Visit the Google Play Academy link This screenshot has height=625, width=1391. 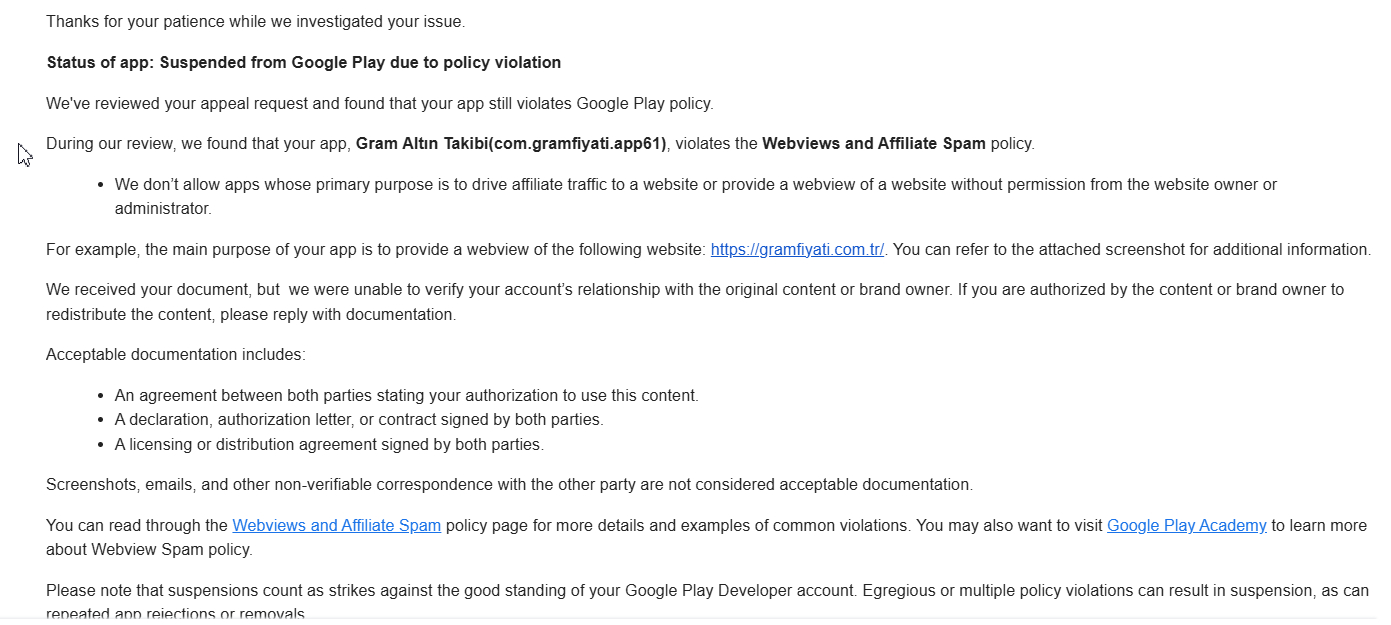tap(1186, 525)
